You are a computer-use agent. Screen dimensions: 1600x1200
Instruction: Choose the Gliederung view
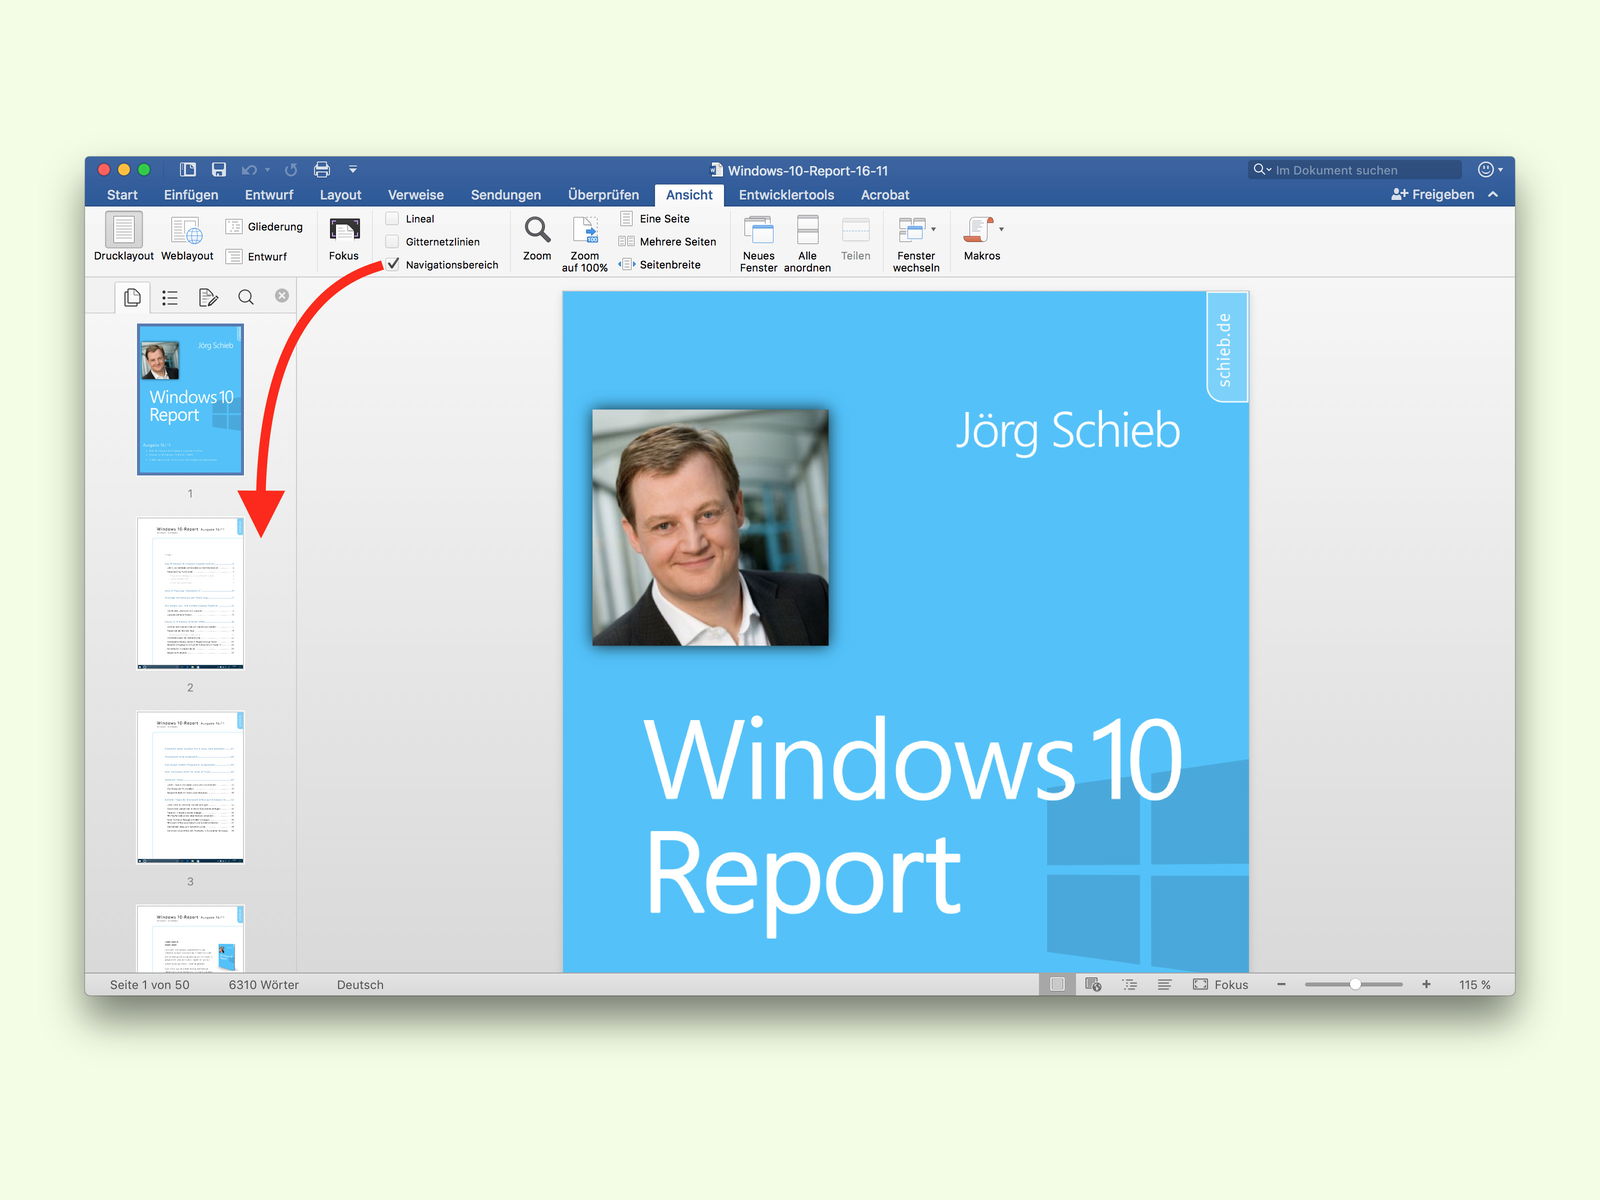(265, 227)
